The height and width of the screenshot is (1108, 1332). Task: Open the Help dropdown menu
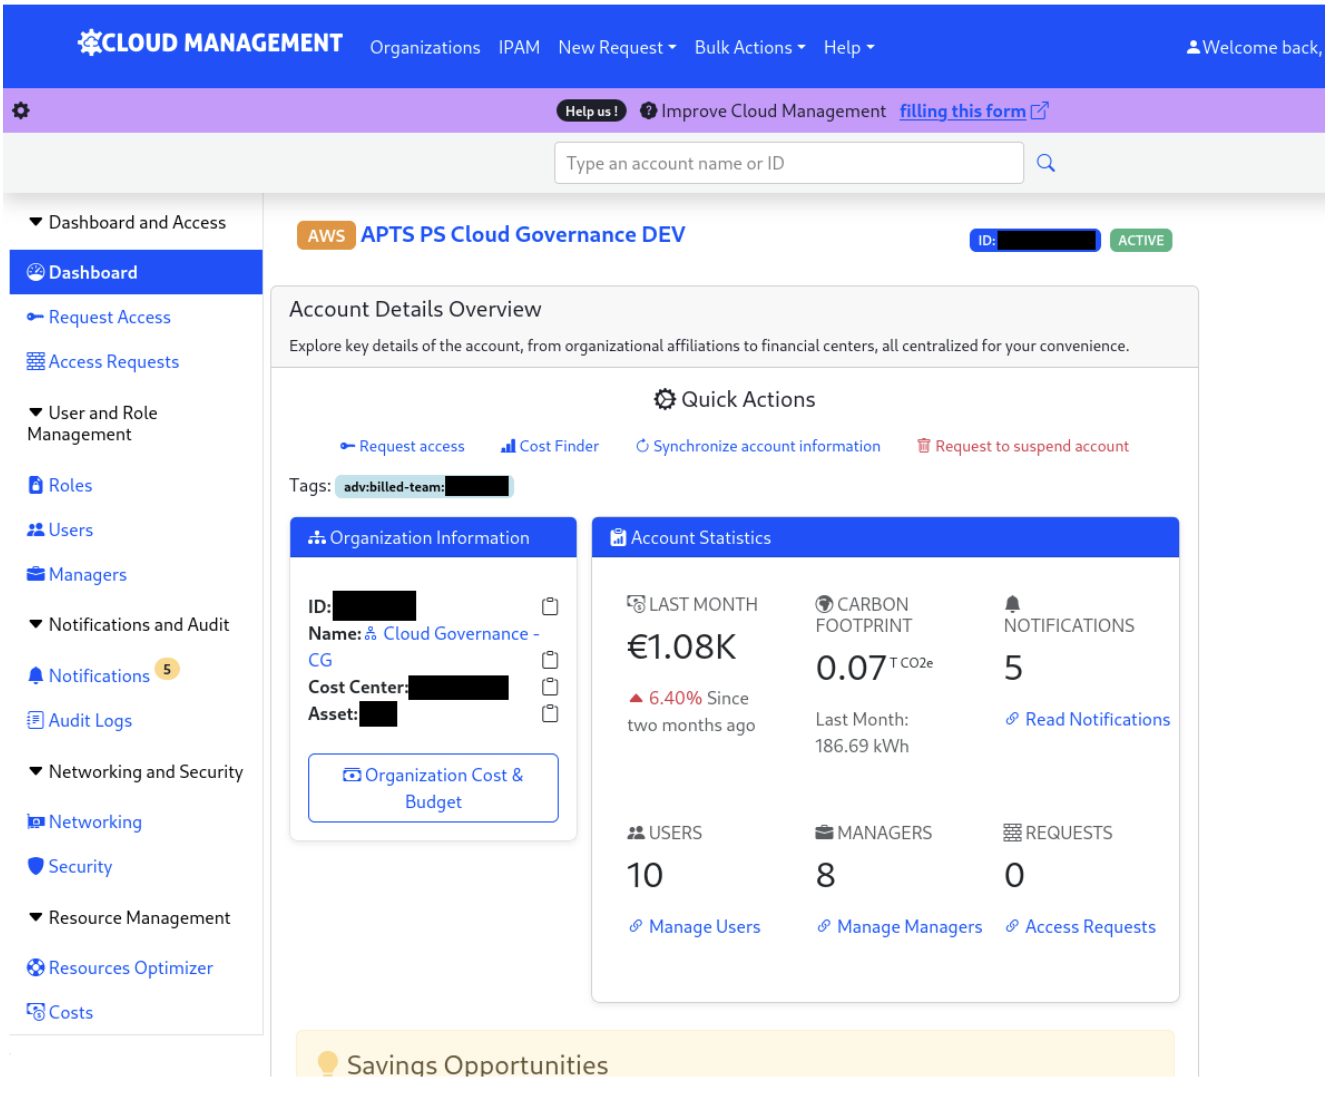click(x=849, y=47)
